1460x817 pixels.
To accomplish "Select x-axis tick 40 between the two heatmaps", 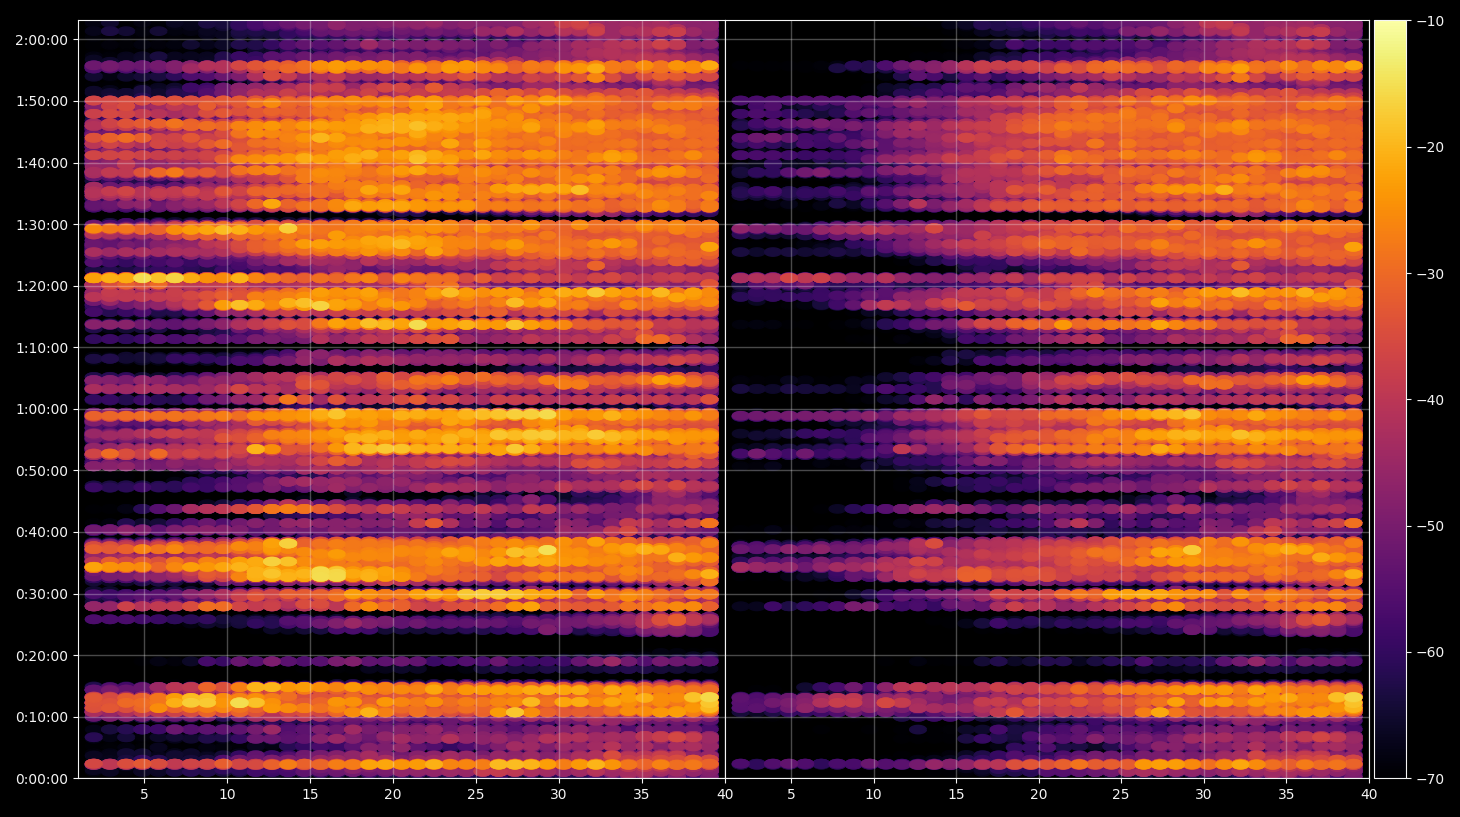I will click(x=725, y=795).
